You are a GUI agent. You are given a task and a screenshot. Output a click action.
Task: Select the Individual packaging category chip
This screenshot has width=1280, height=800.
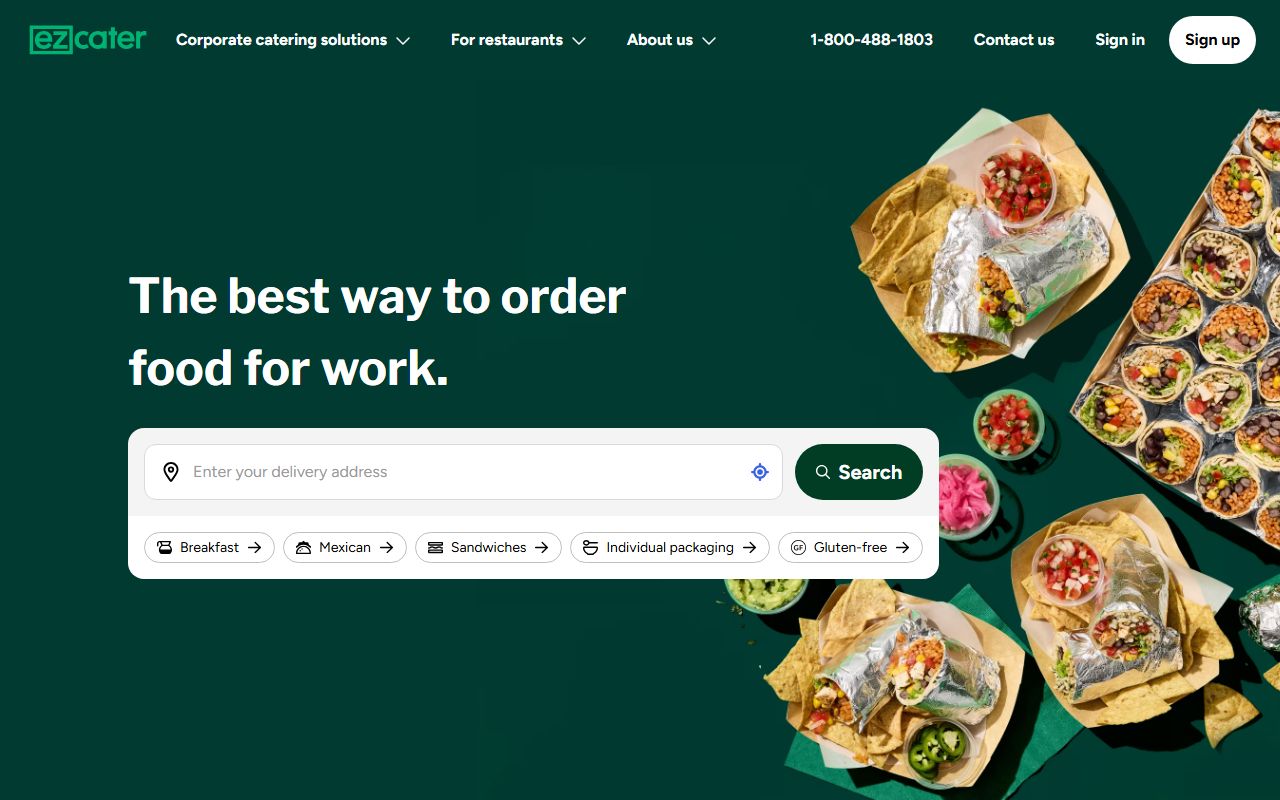[670, 547]
